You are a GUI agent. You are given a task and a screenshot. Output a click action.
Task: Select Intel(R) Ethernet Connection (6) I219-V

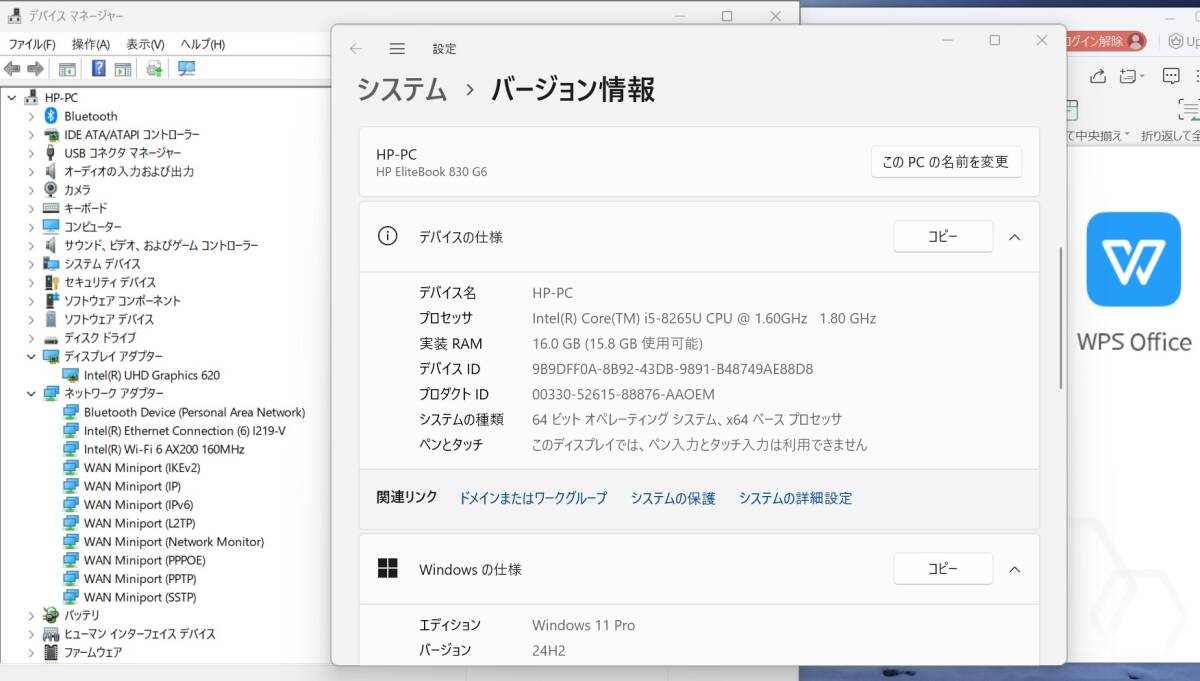(184, 430)
